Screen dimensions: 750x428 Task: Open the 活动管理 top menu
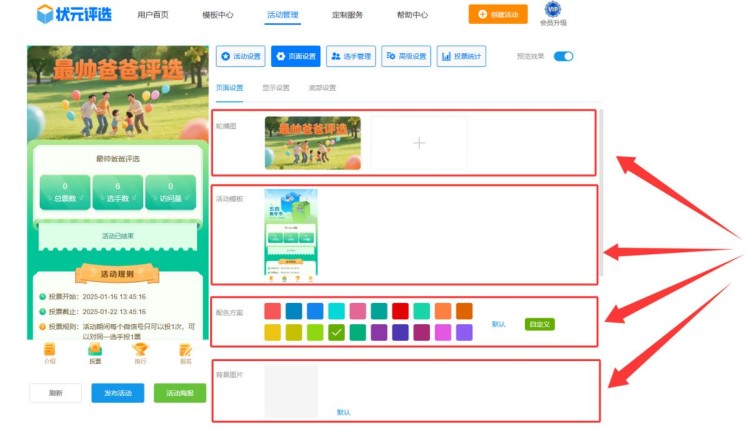[283, 15]
